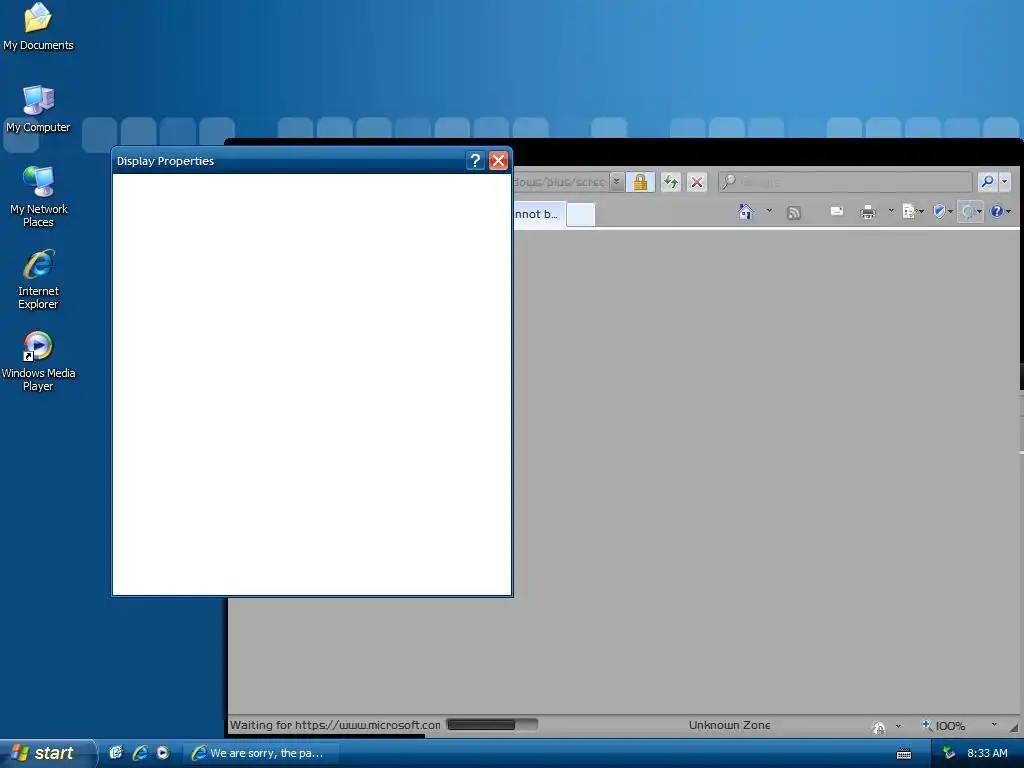Expand dropdown next to status bar security icon

pyautogui.click(x=898, y=726)
